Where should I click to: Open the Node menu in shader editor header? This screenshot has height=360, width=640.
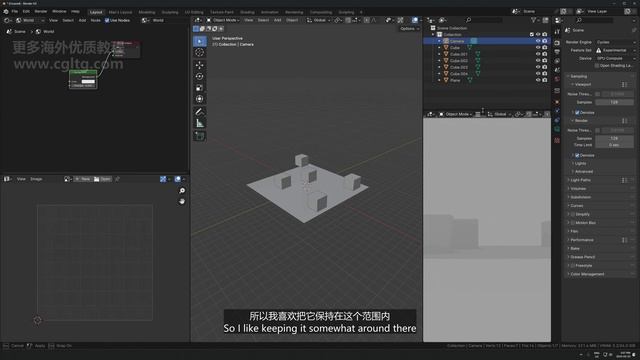(96, 20)
